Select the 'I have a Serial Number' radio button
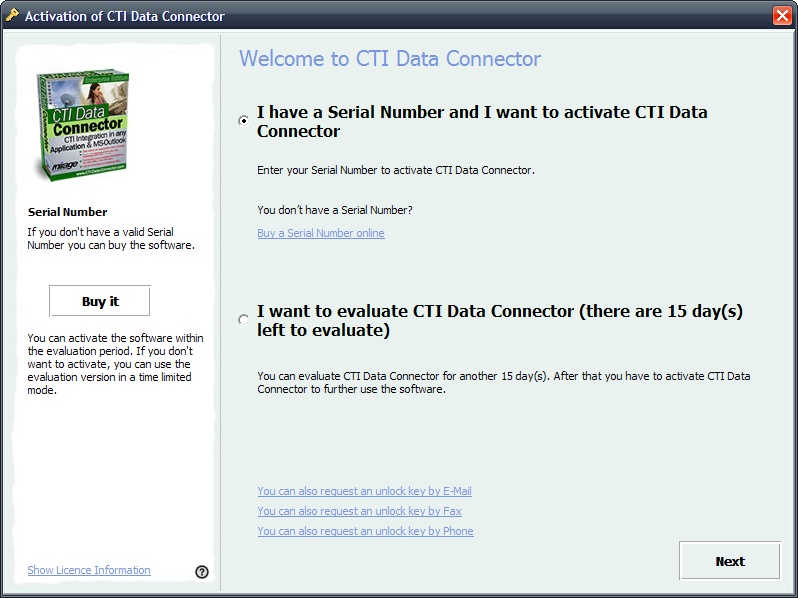Screen dimensions: 798x598 point(244,121)
